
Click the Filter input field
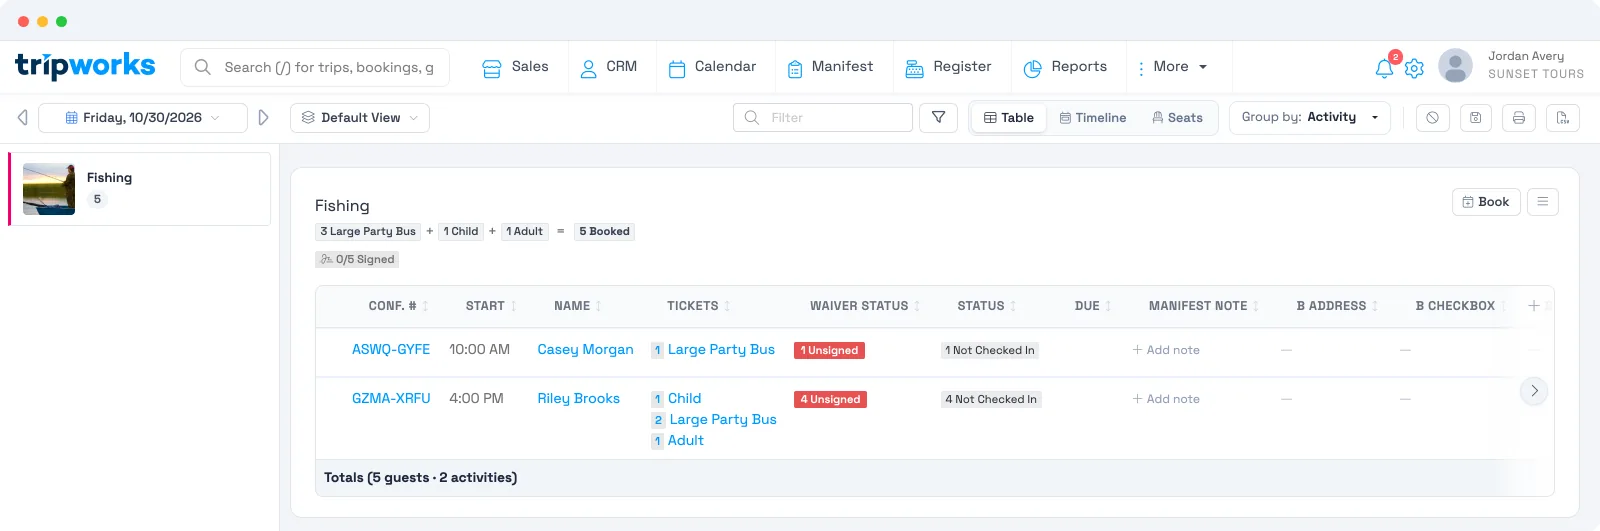(x=823, y=118)
